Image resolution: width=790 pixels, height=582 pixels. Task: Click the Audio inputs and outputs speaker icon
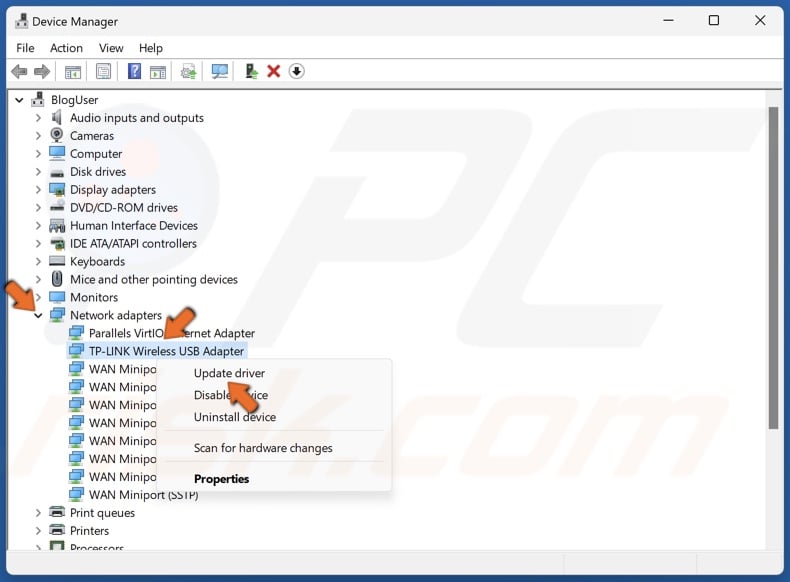[57, 117]
